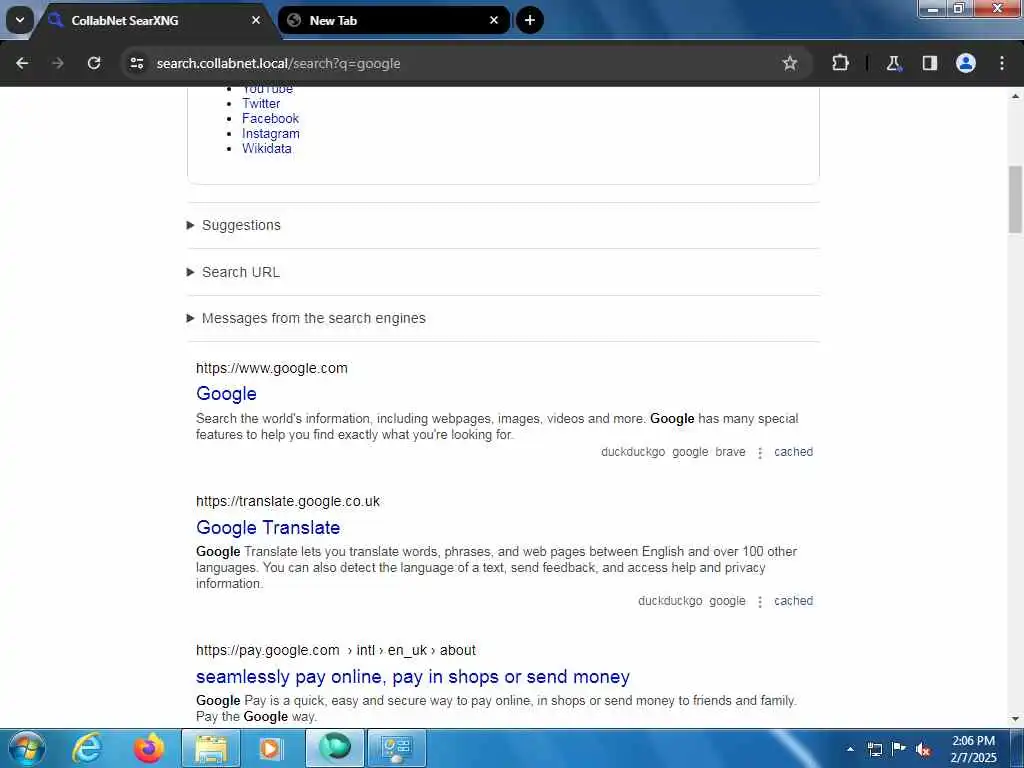
Task: Open site information icon in address bar
Action: click(136, 63)
